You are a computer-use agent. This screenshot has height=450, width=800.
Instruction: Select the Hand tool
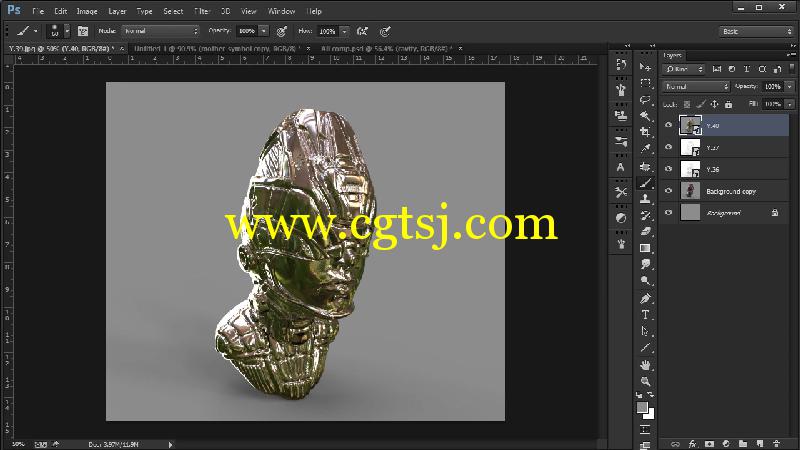pyautogui.click(x=645, y=365)
